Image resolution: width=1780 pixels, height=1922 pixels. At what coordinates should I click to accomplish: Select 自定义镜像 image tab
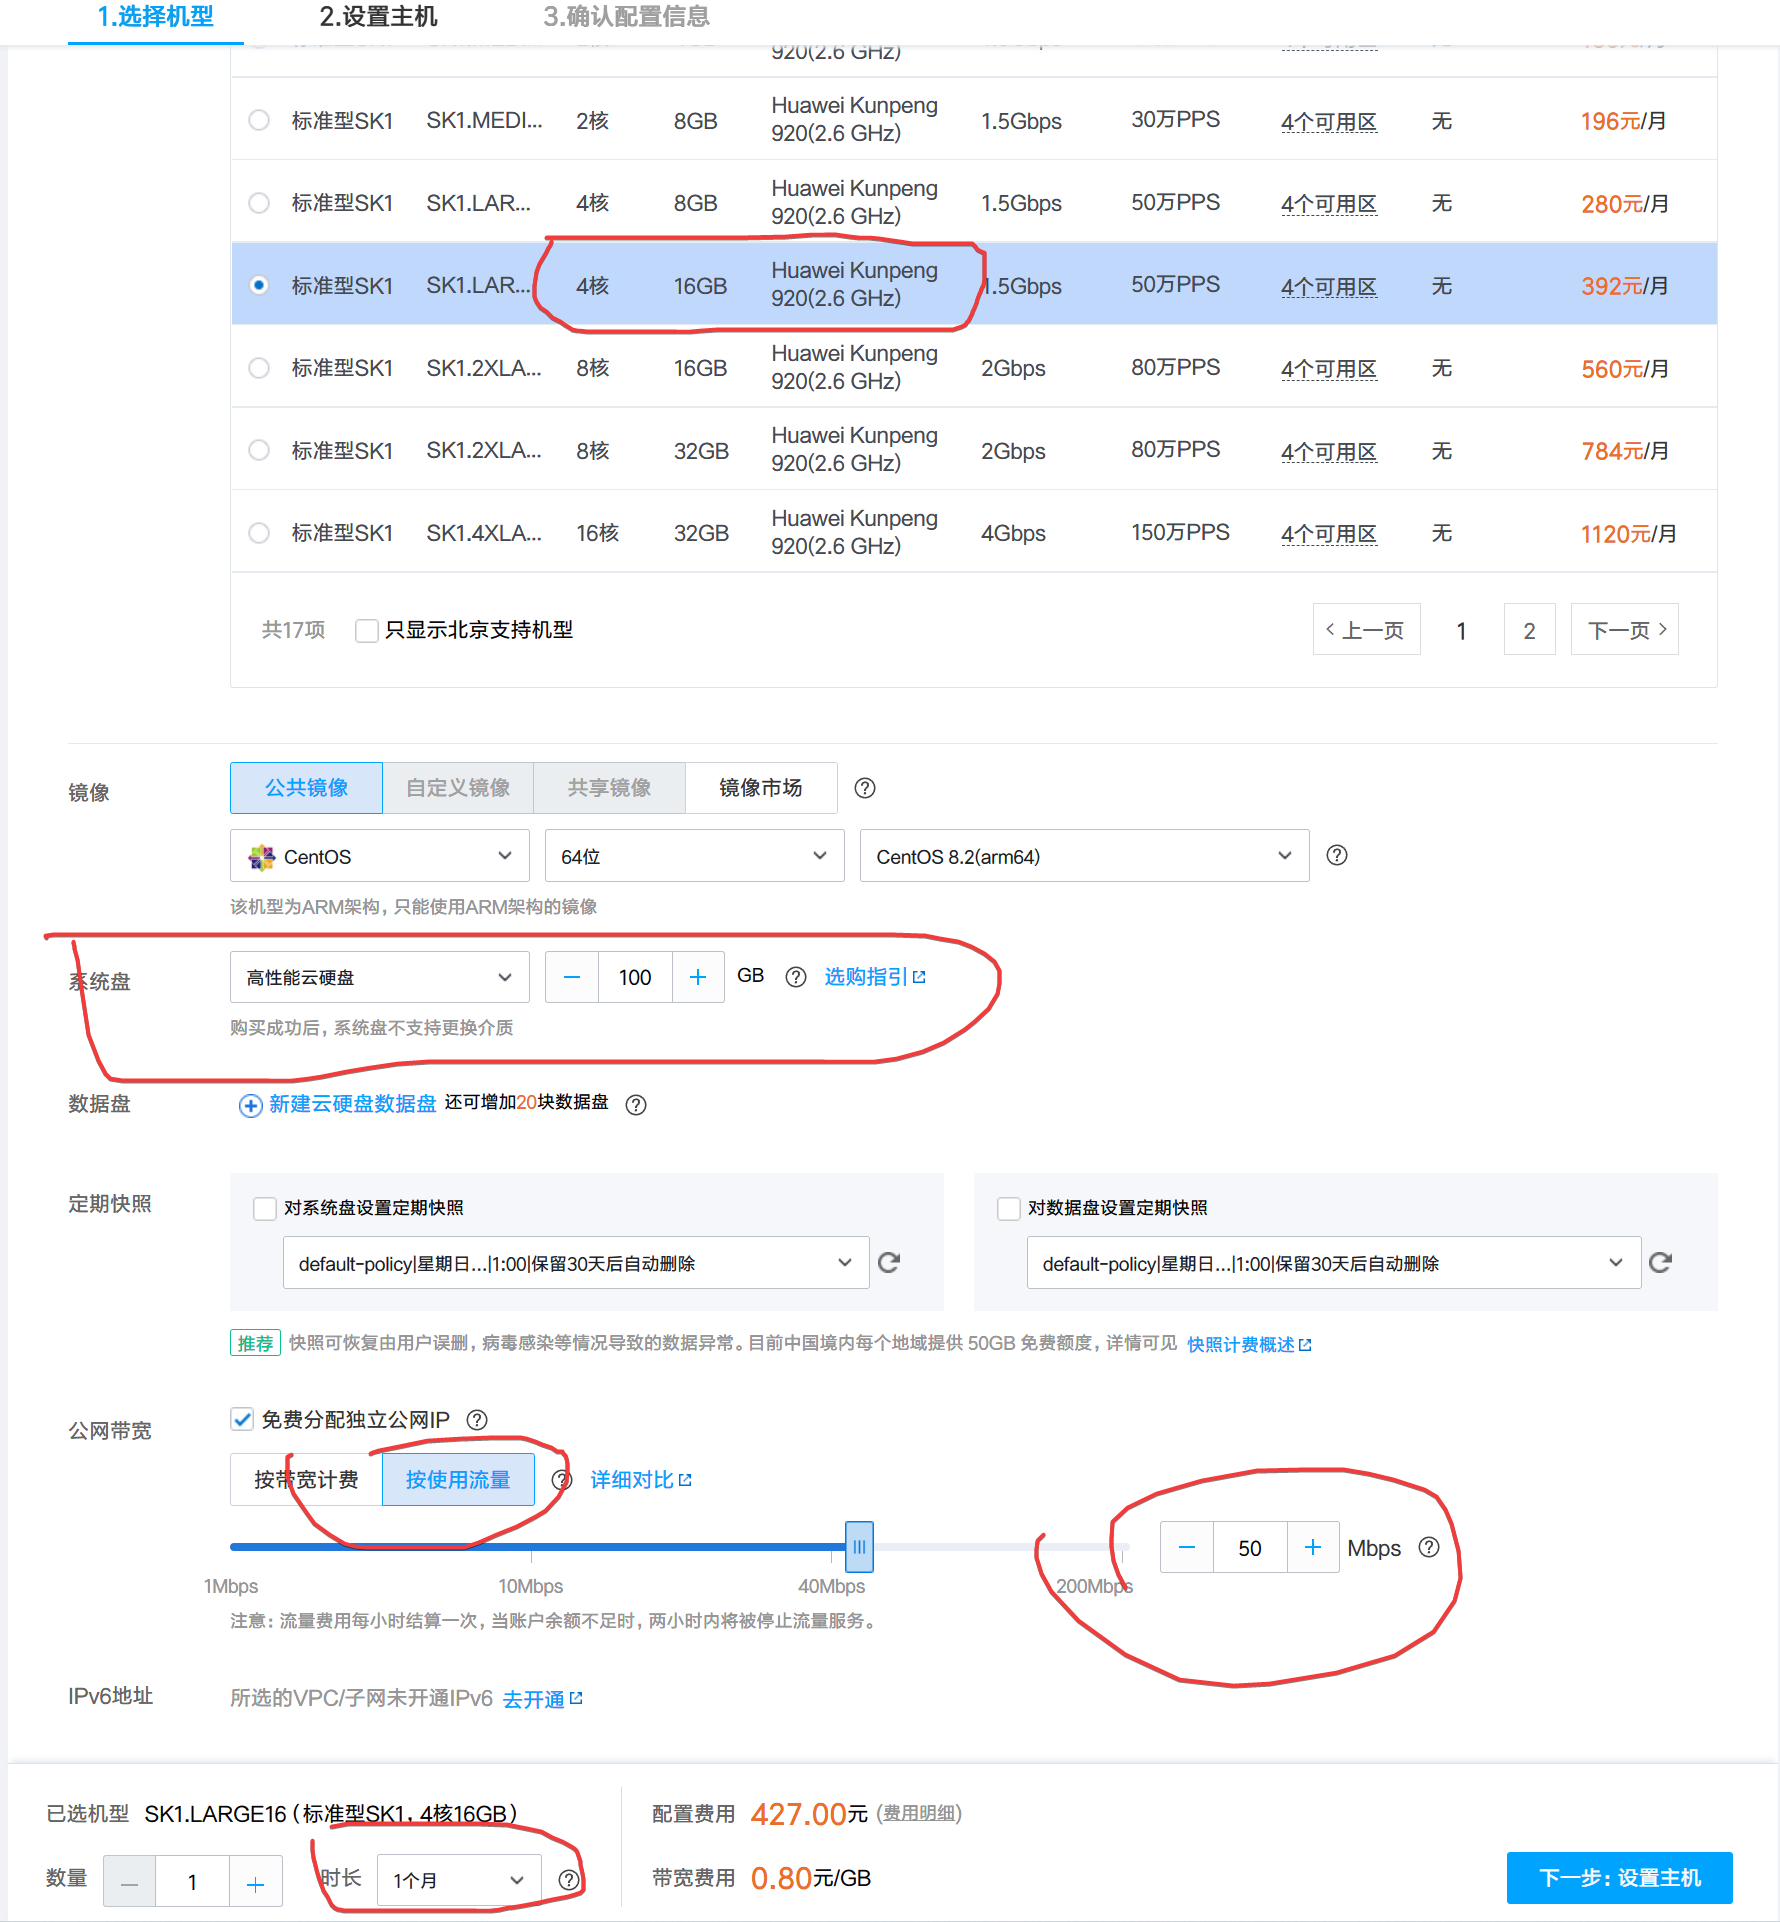pos(458,788)
